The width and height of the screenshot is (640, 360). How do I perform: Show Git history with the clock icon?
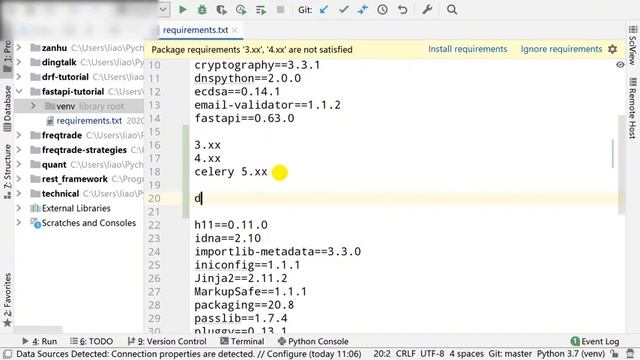tap(382, 9)
